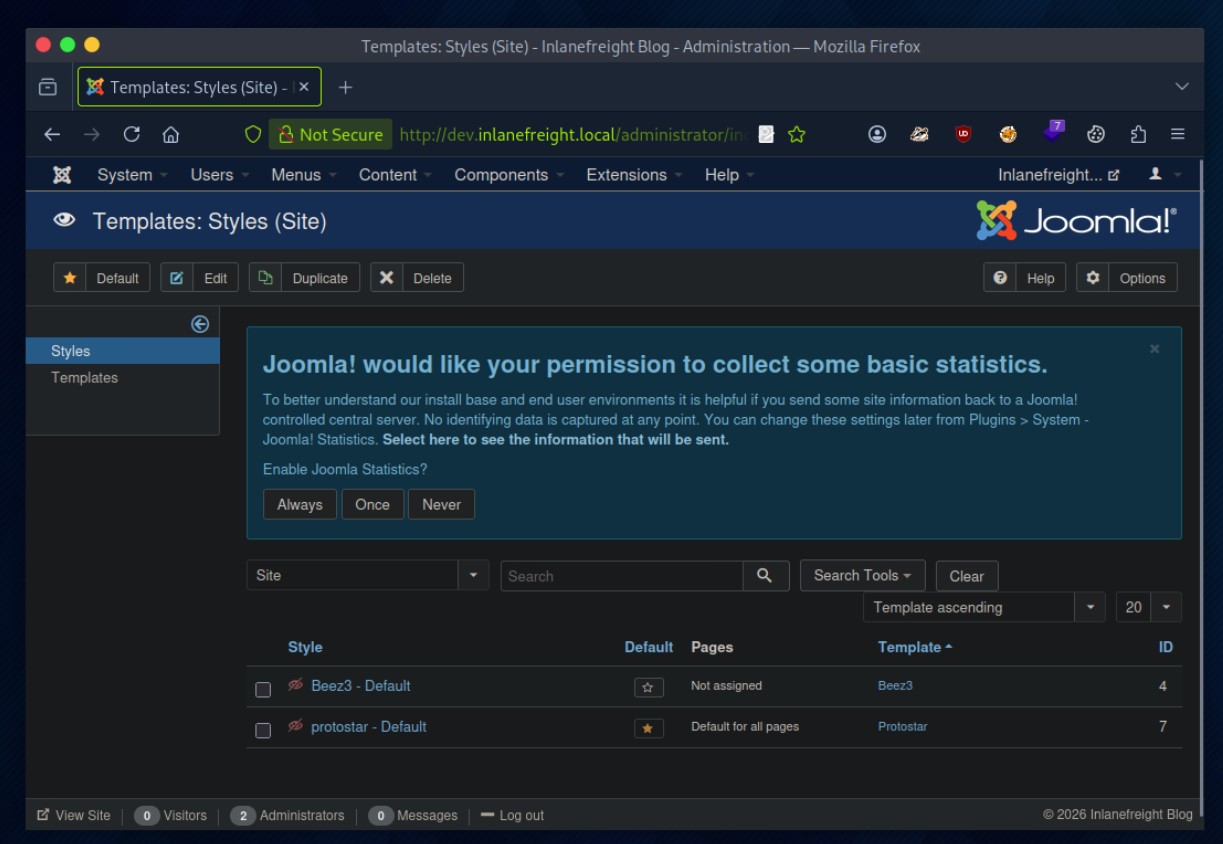Screen dimensions: 1223x844
Task: Check the Beez3 - Default checkbox
Action: point(263,689)
